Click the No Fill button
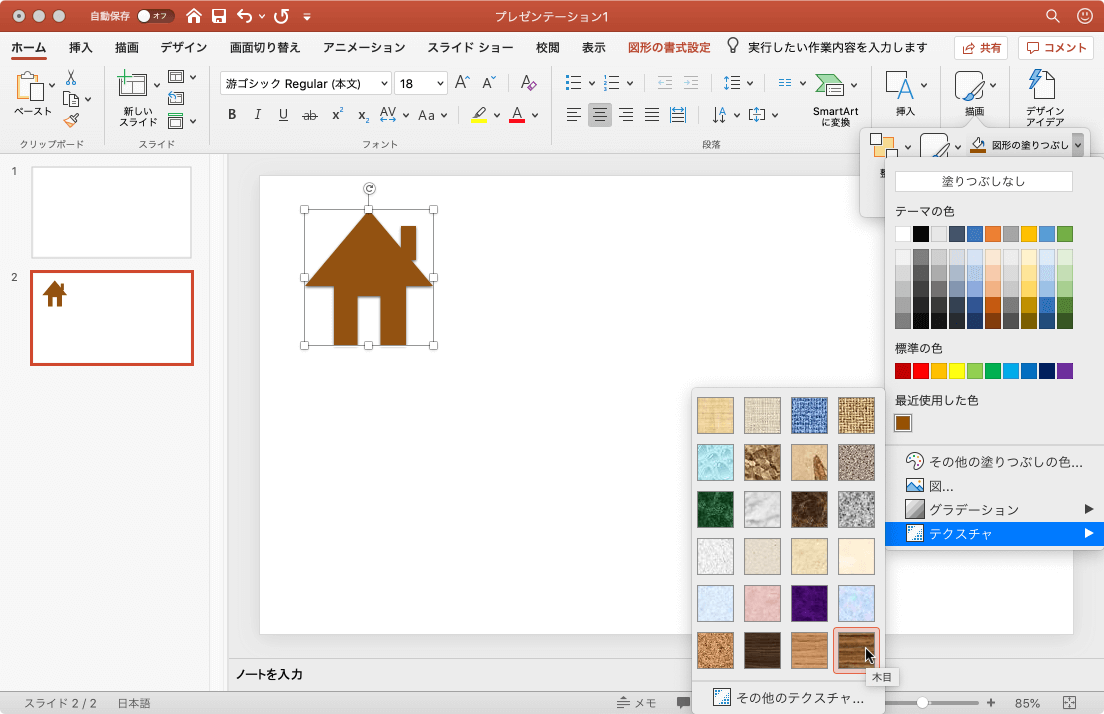Viewport: 1104px width, 714px height. pos(983,182)
